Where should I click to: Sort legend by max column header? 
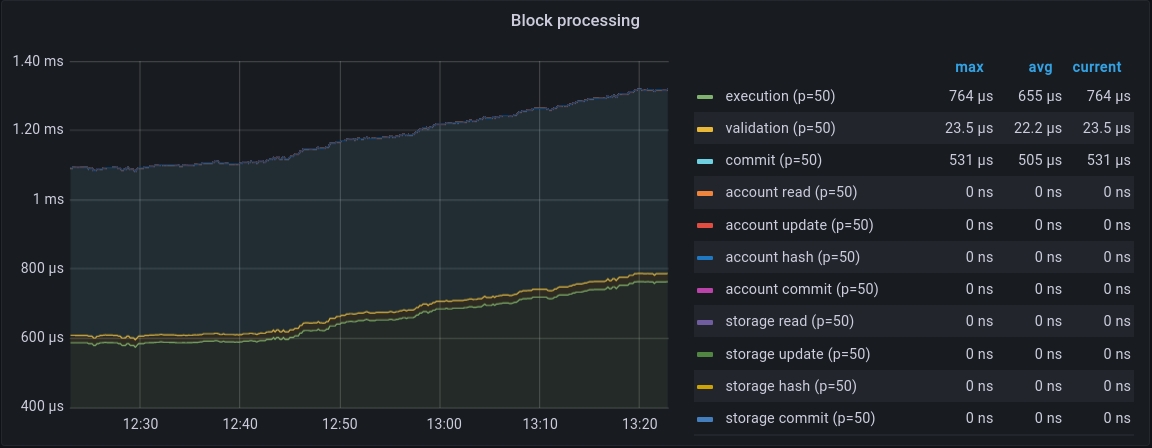tap(969, 68)
